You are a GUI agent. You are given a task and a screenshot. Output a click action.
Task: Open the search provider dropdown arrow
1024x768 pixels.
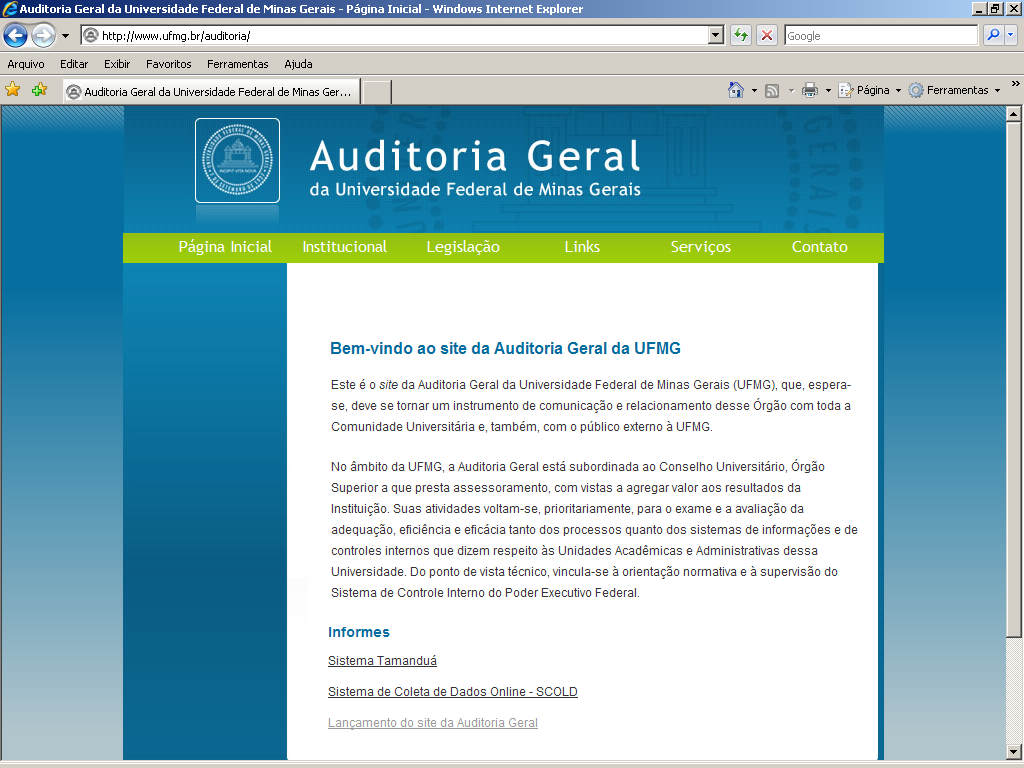[1011, 35]
